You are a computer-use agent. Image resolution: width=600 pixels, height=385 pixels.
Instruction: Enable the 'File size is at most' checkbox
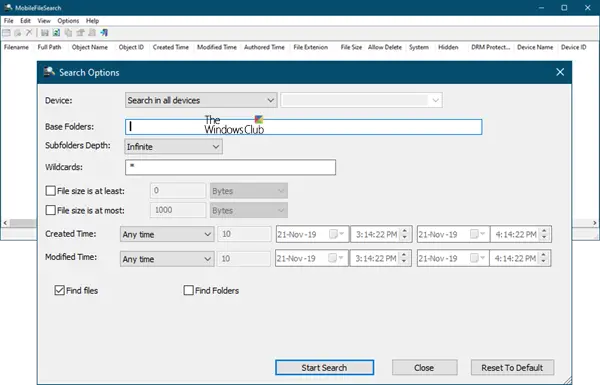click(51, 210)
